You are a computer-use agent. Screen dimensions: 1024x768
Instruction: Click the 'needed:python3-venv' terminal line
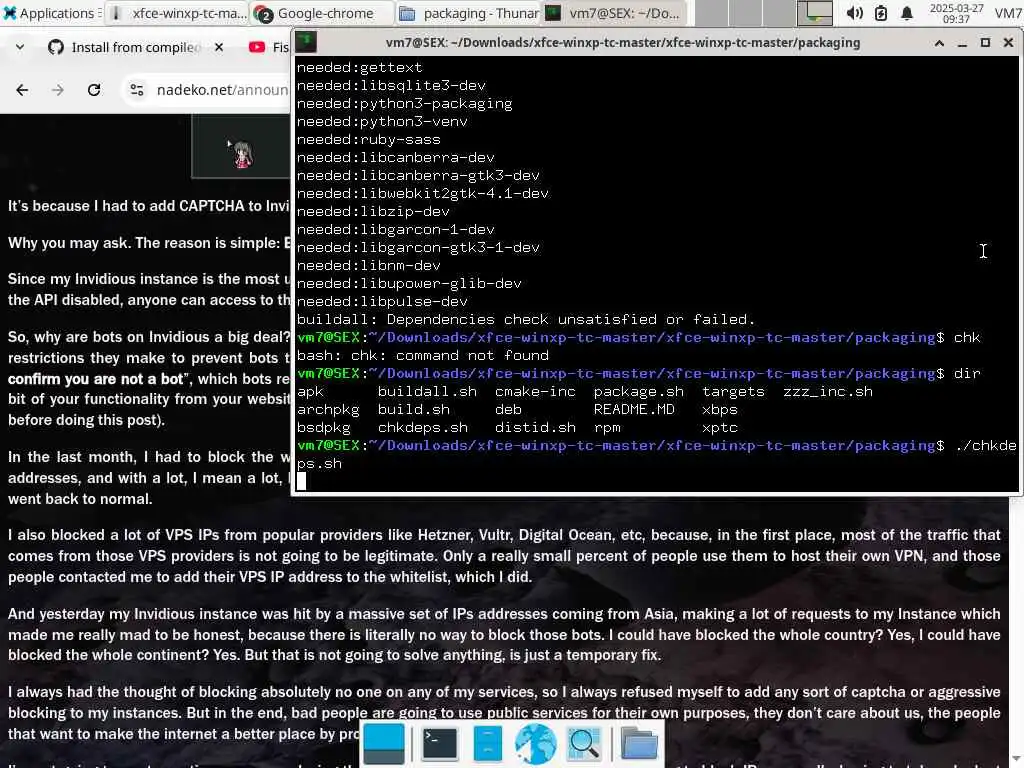382,121
